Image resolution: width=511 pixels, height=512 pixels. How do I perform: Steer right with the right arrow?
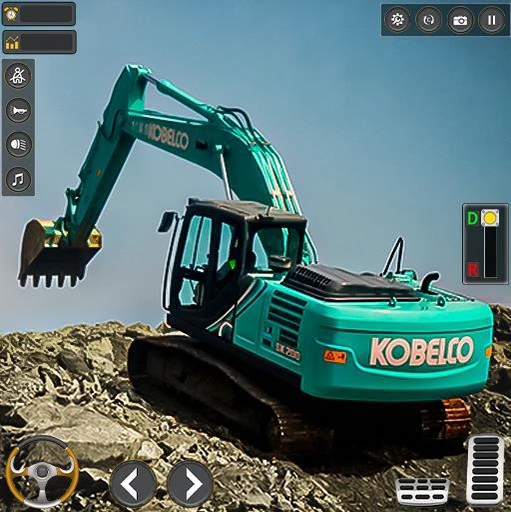click(190, 483)
